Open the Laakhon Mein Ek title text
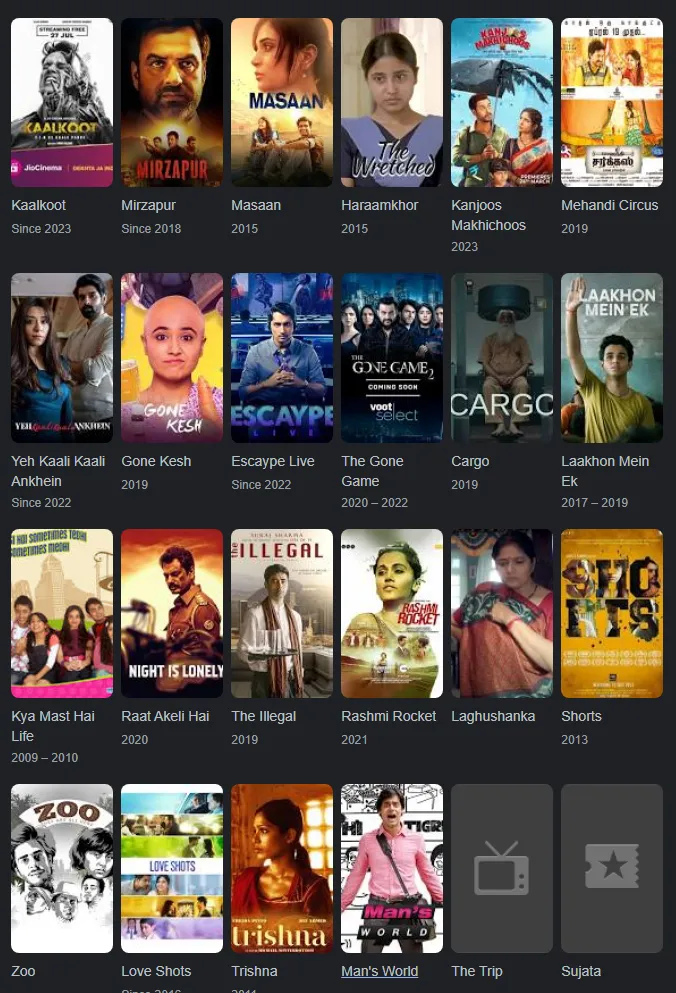This screenshot has height=993, width=676. click(x=605, y=471)
